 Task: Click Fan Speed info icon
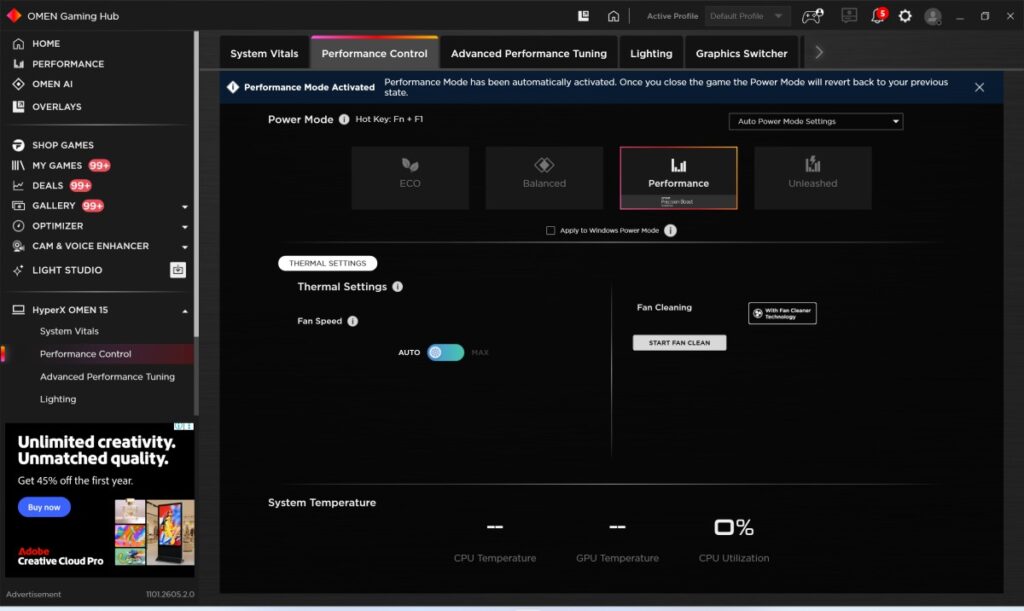pyautogui.click(x=353, y=321)
